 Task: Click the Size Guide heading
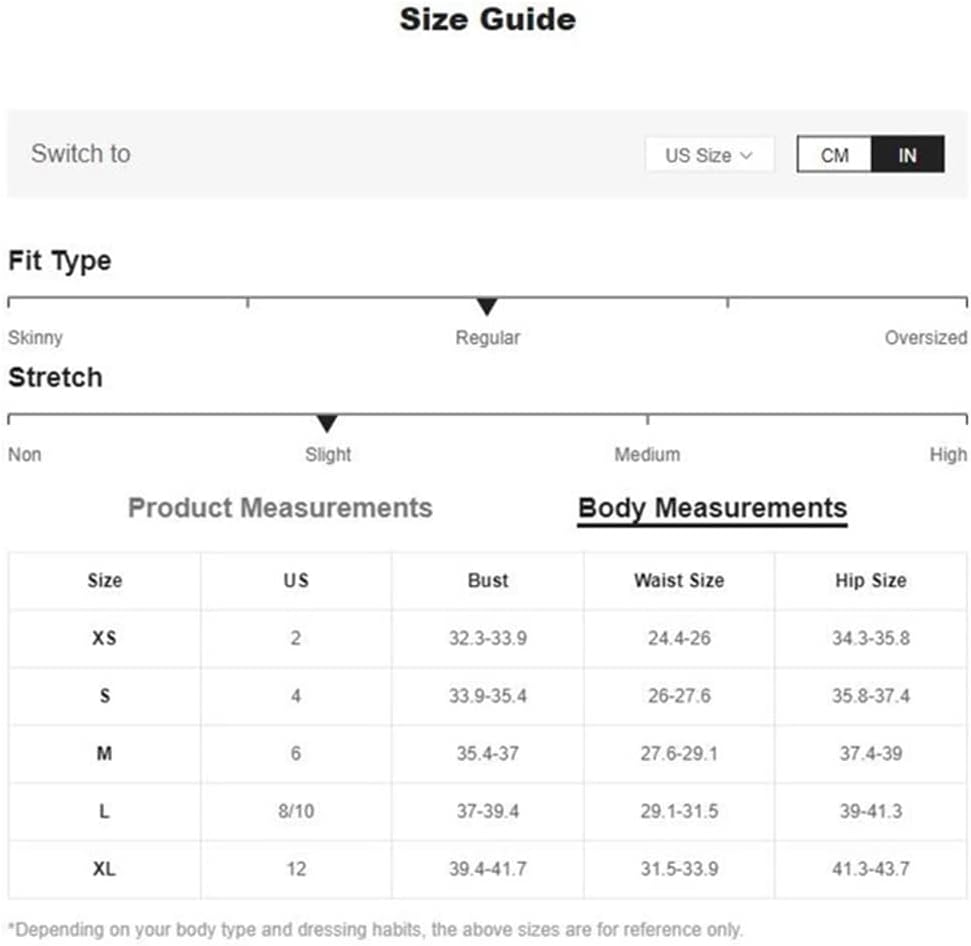click(488, 19)
